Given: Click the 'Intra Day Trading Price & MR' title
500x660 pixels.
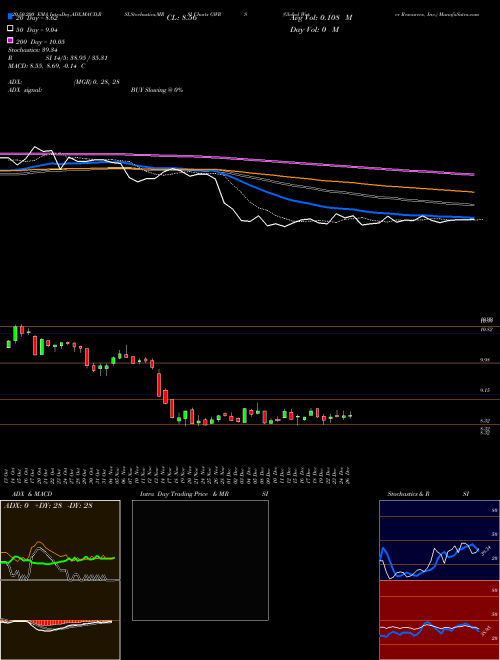Looking at the screenshot, I should (x=184, y=494).
